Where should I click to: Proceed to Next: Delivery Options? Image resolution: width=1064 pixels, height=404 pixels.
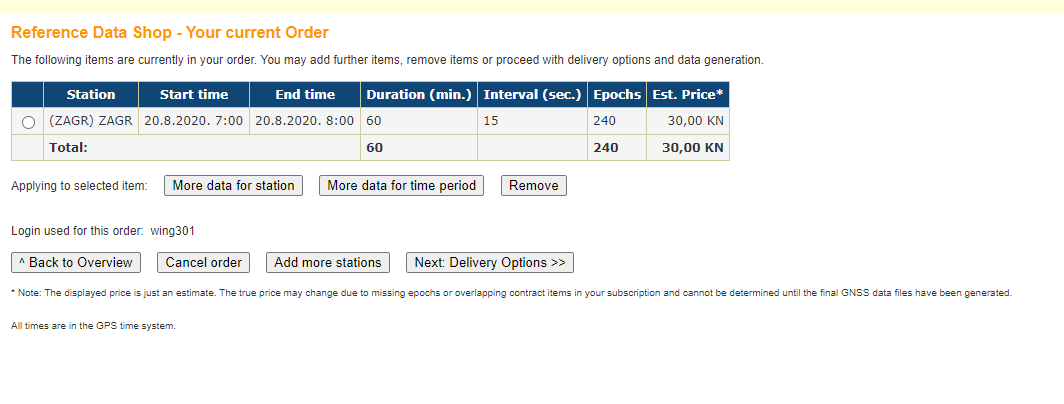tap(490, 263)
